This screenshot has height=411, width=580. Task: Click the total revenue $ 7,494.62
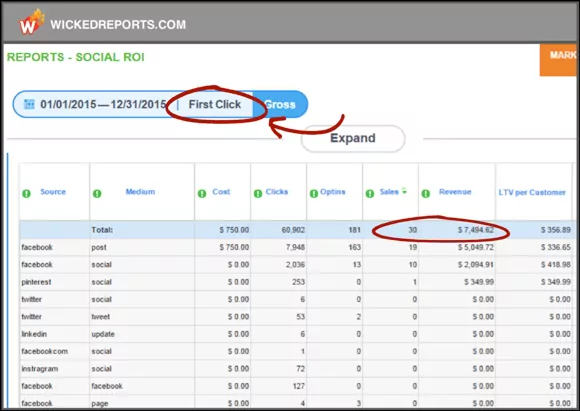[x=476, y=230]
